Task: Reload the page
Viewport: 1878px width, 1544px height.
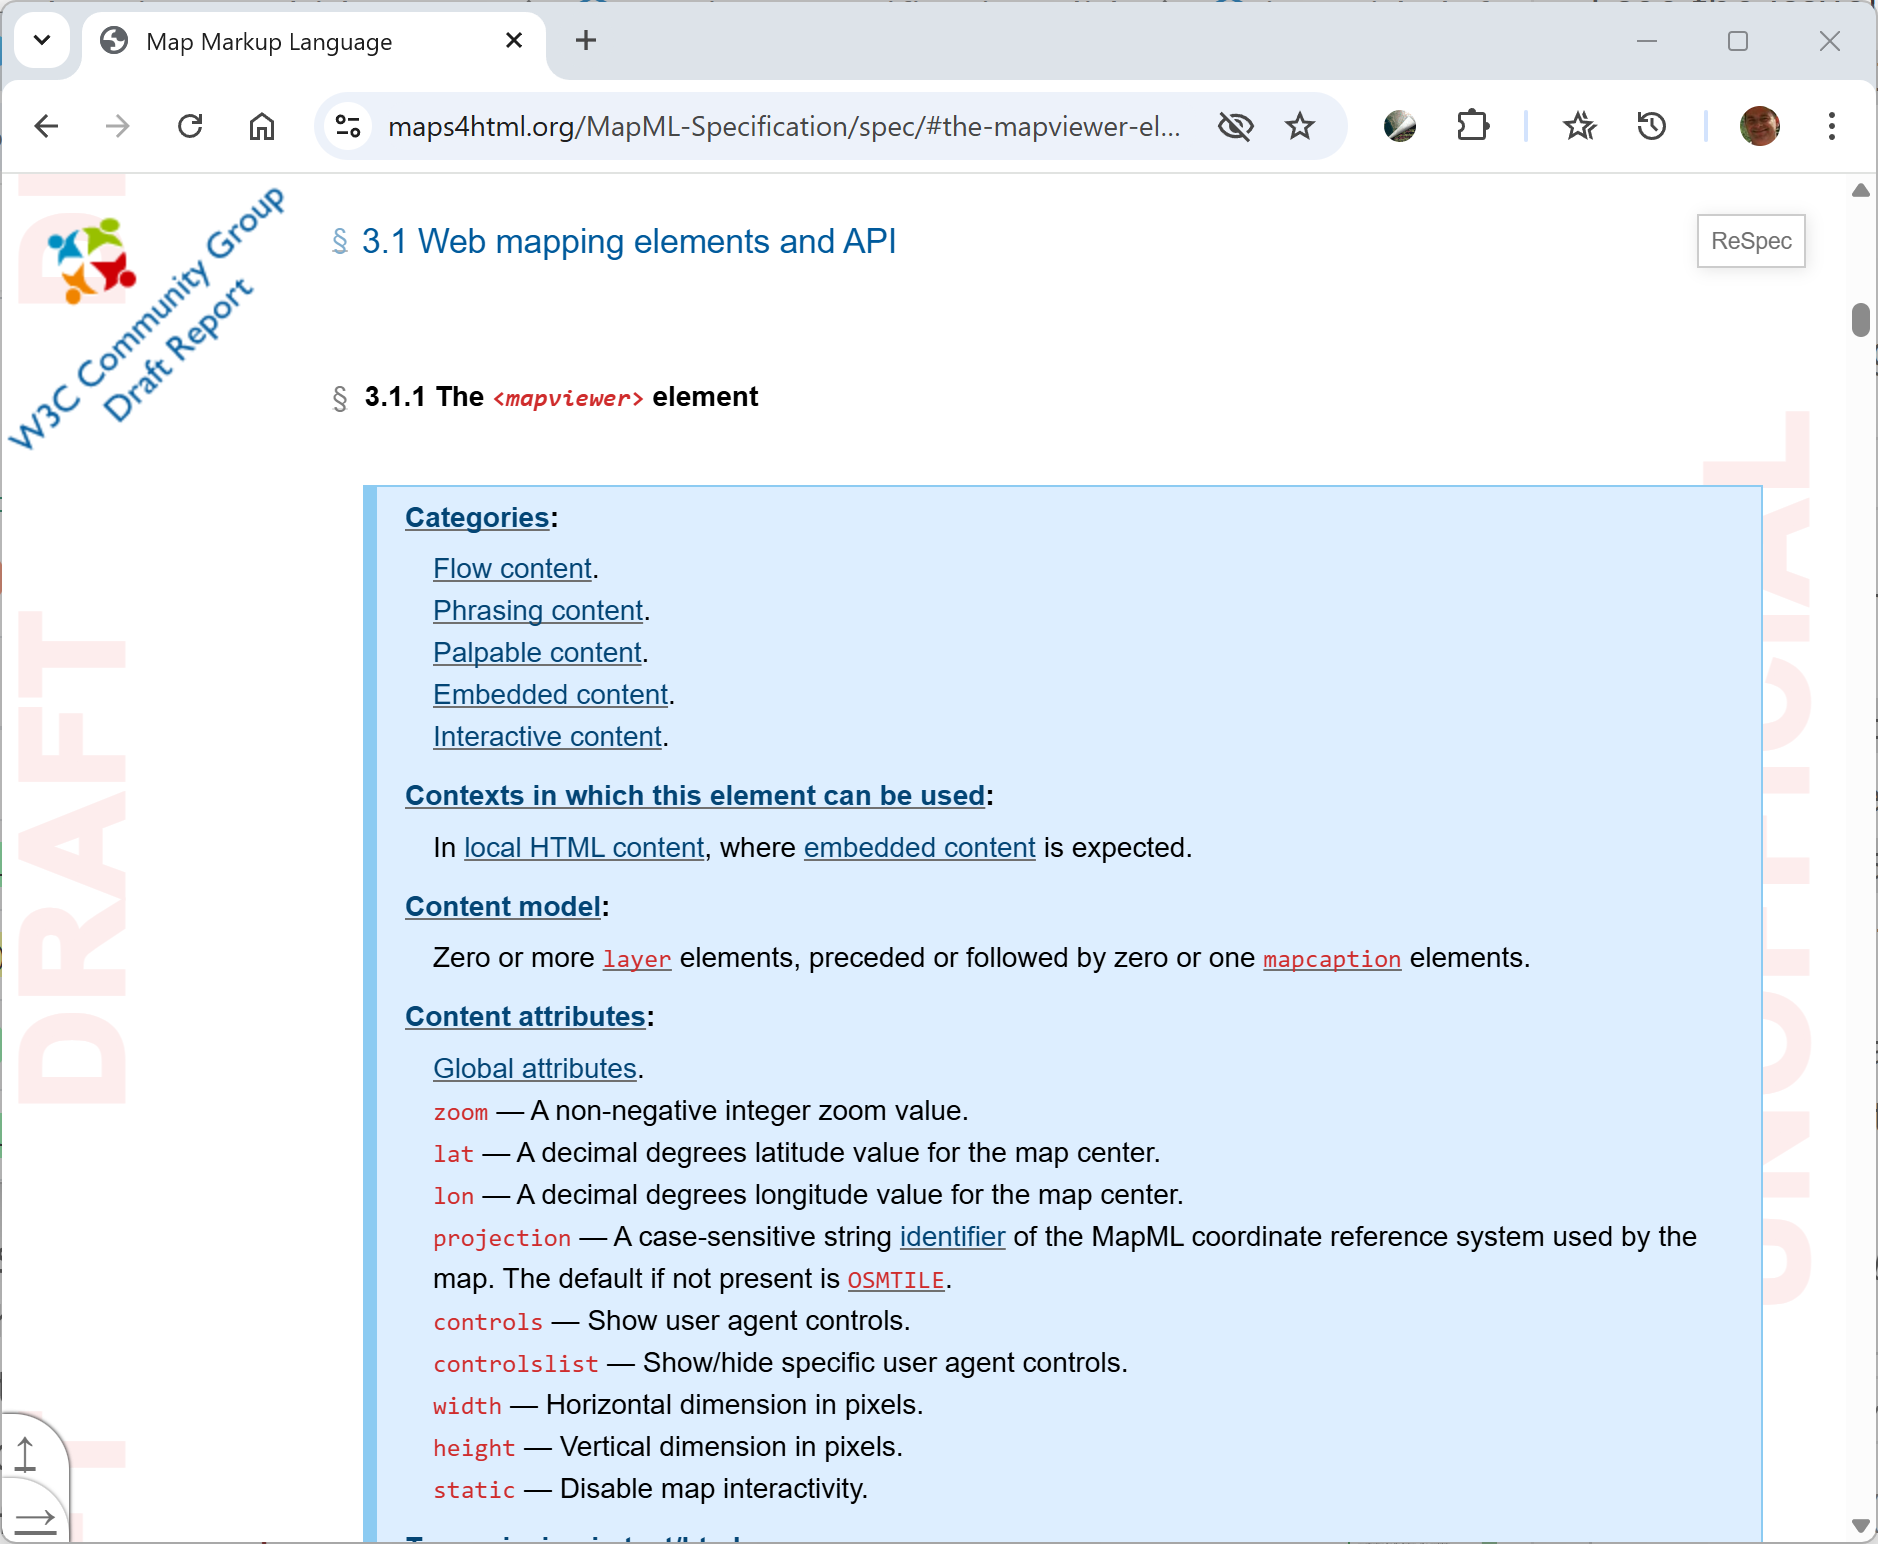Action: [190, 126]
